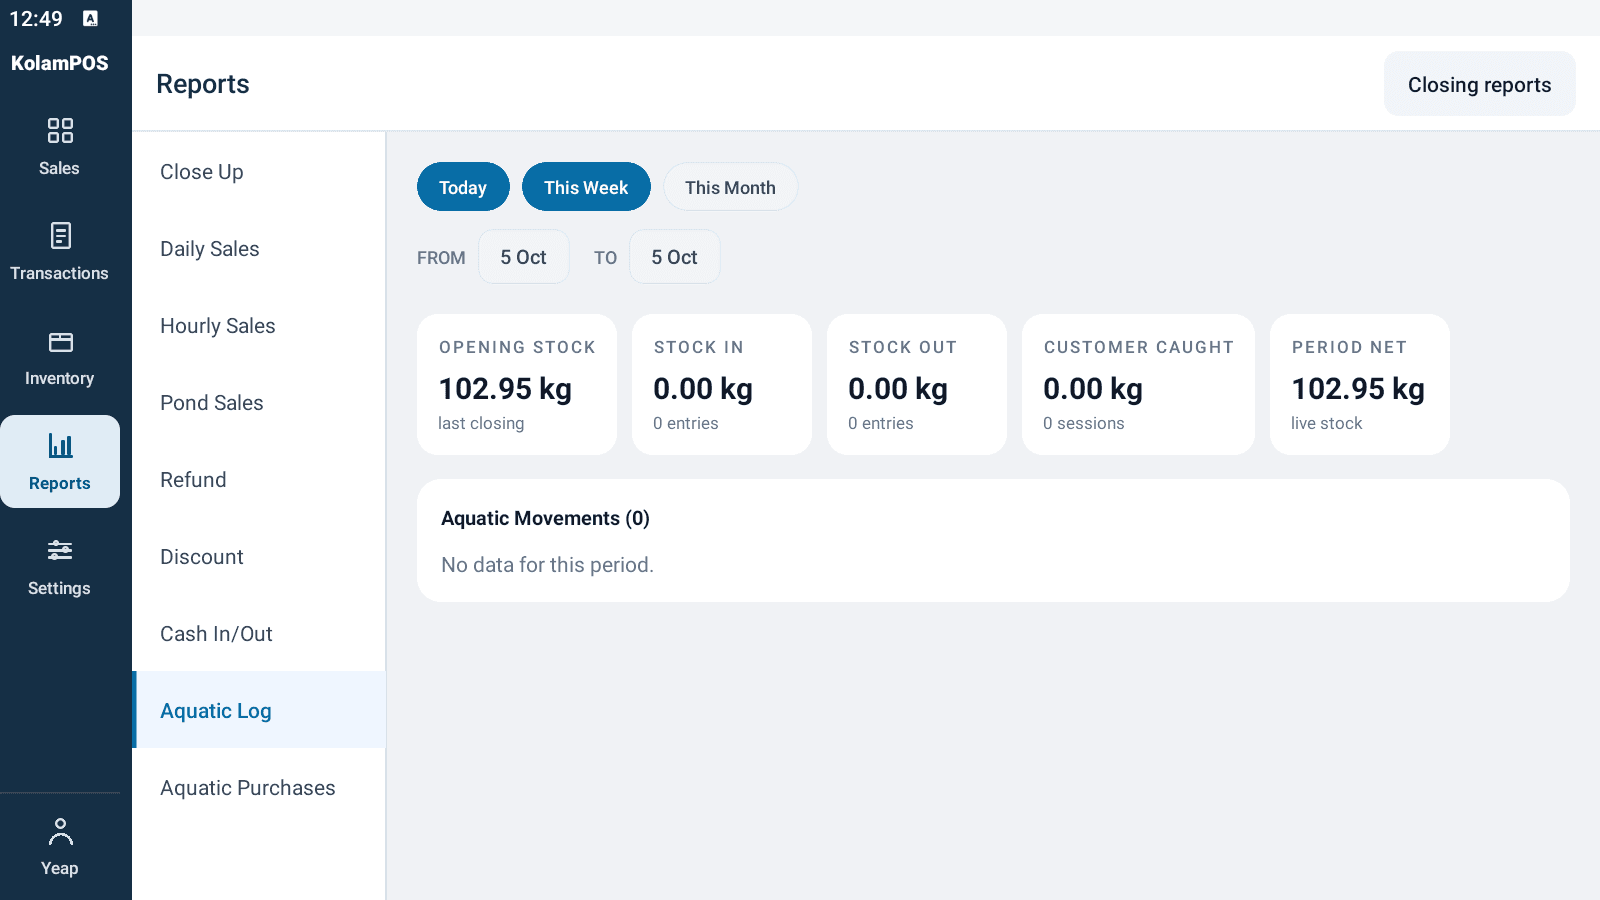Open the Hourly Sales report
Viewport: 1600px width, 900px height.
(x=259, y=326)
